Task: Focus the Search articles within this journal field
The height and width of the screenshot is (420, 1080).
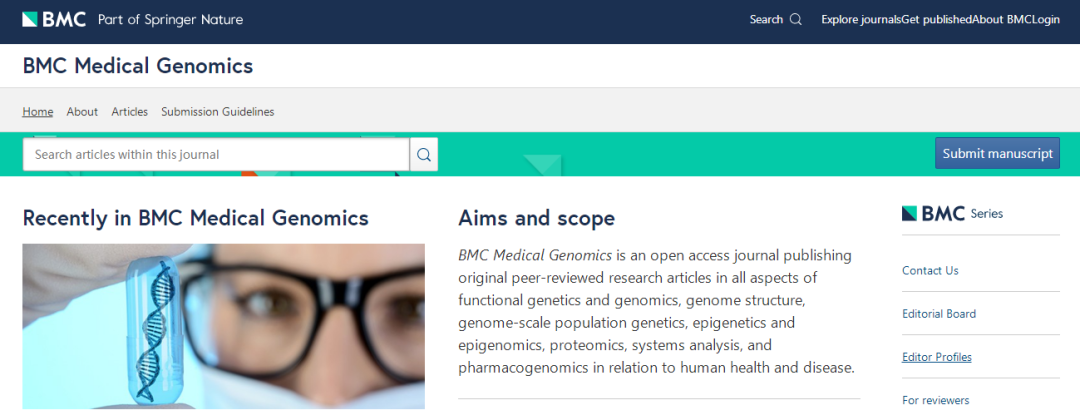Action: tap(216, 154)
